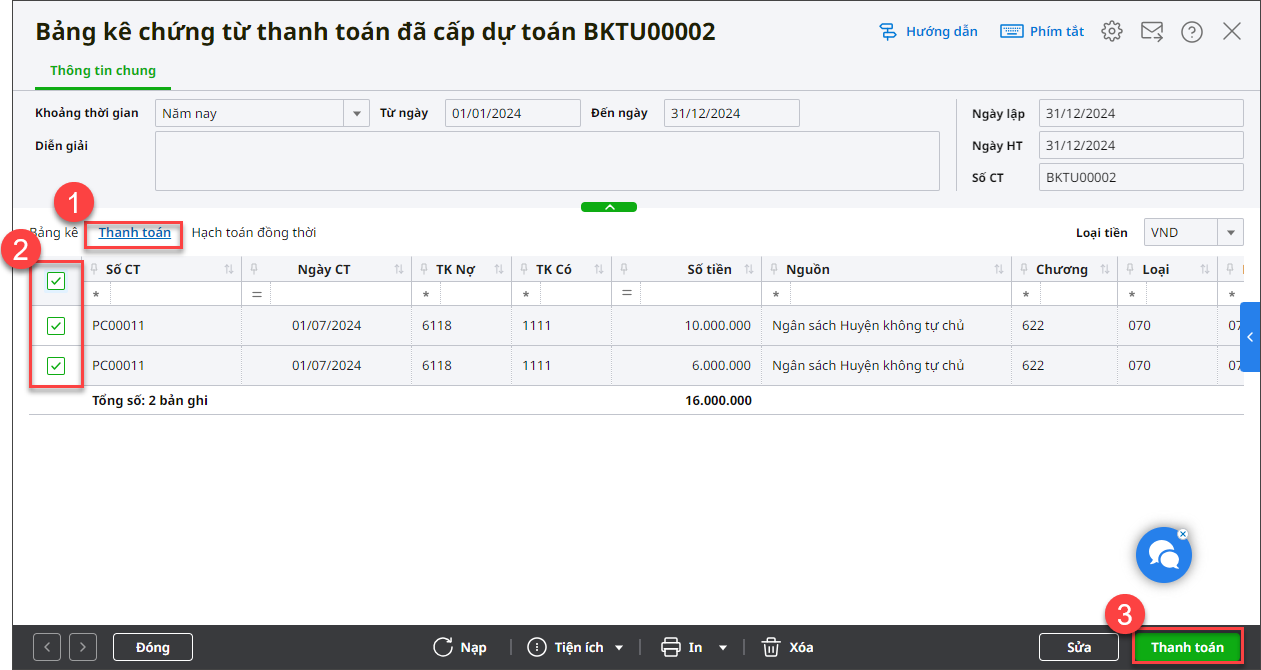Expand the blue right side panel
The width and height of the screenshot is (1261, 670).
tap(1250, 338)
